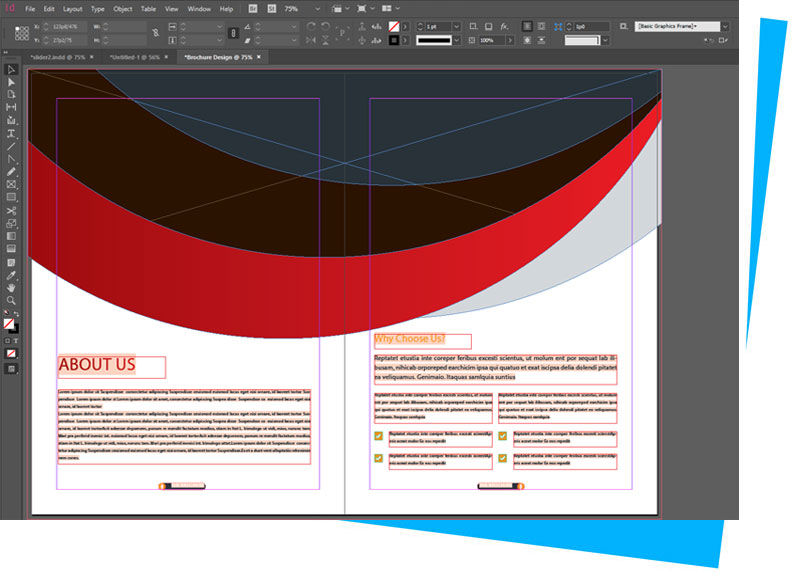Screen dimensions: 800x572
Task: Switch to the slider2.indd document tab
Action: (x=58, y=57)
